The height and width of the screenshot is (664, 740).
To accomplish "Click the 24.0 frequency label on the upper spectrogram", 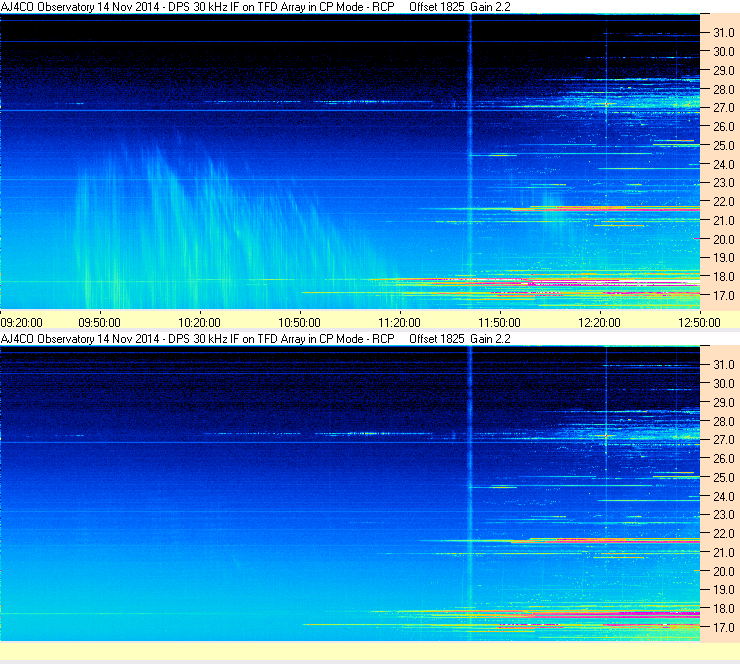I will tap(723, 165).
